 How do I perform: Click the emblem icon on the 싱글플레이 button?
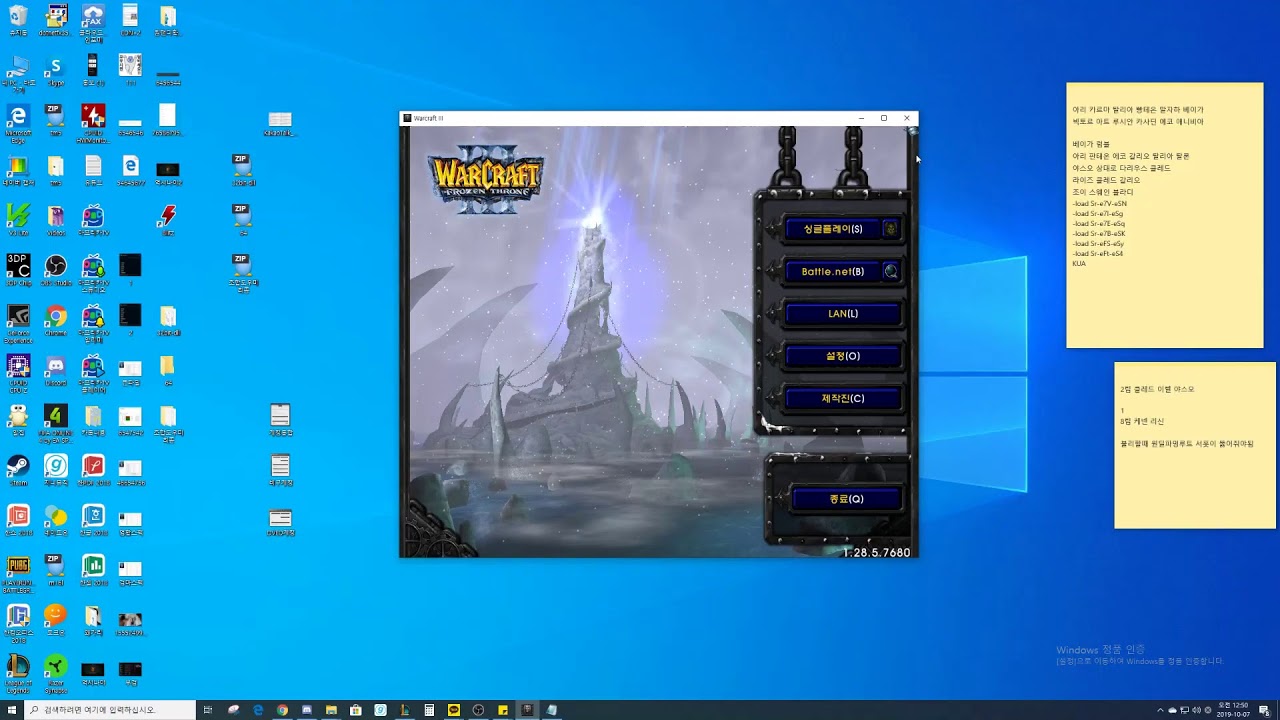point(890,229)
